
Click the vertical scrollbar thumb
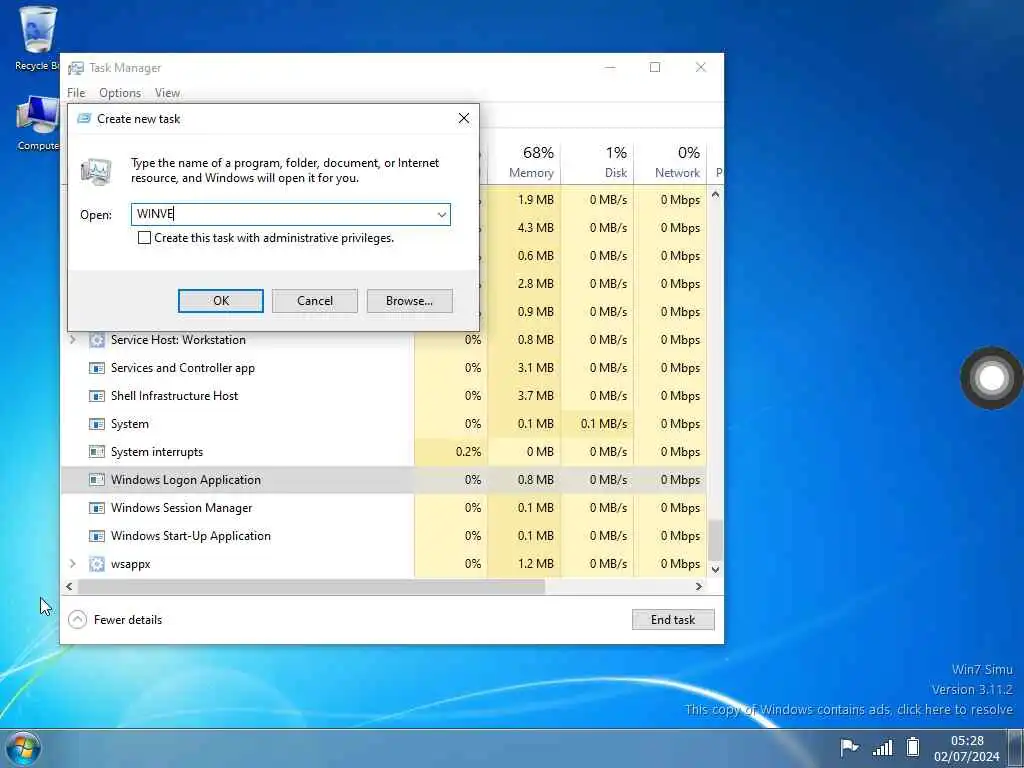[716, 539]
